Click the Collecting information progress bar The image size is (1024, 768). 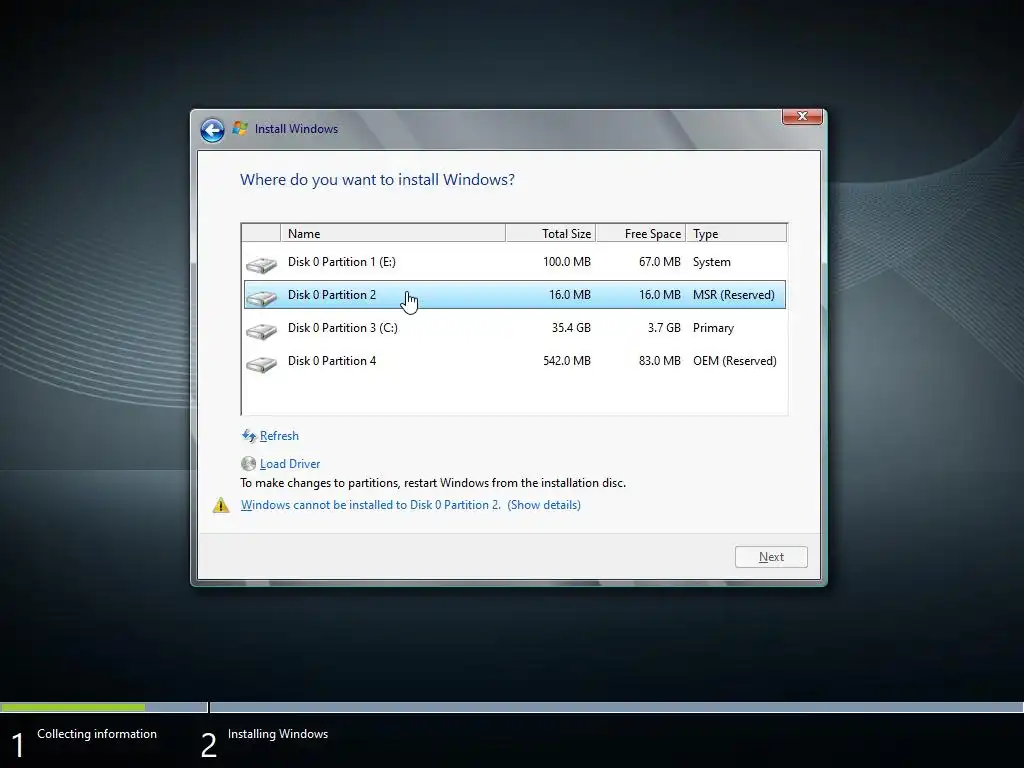[104, 707]
